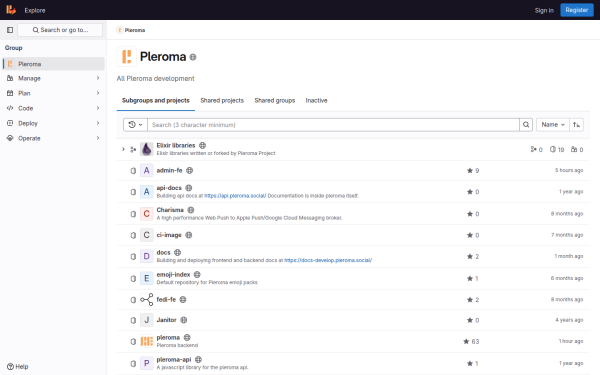Click the Operate icon in the sidebar
The width and height of the screenshot is (600, 375).
click(10, 138)
